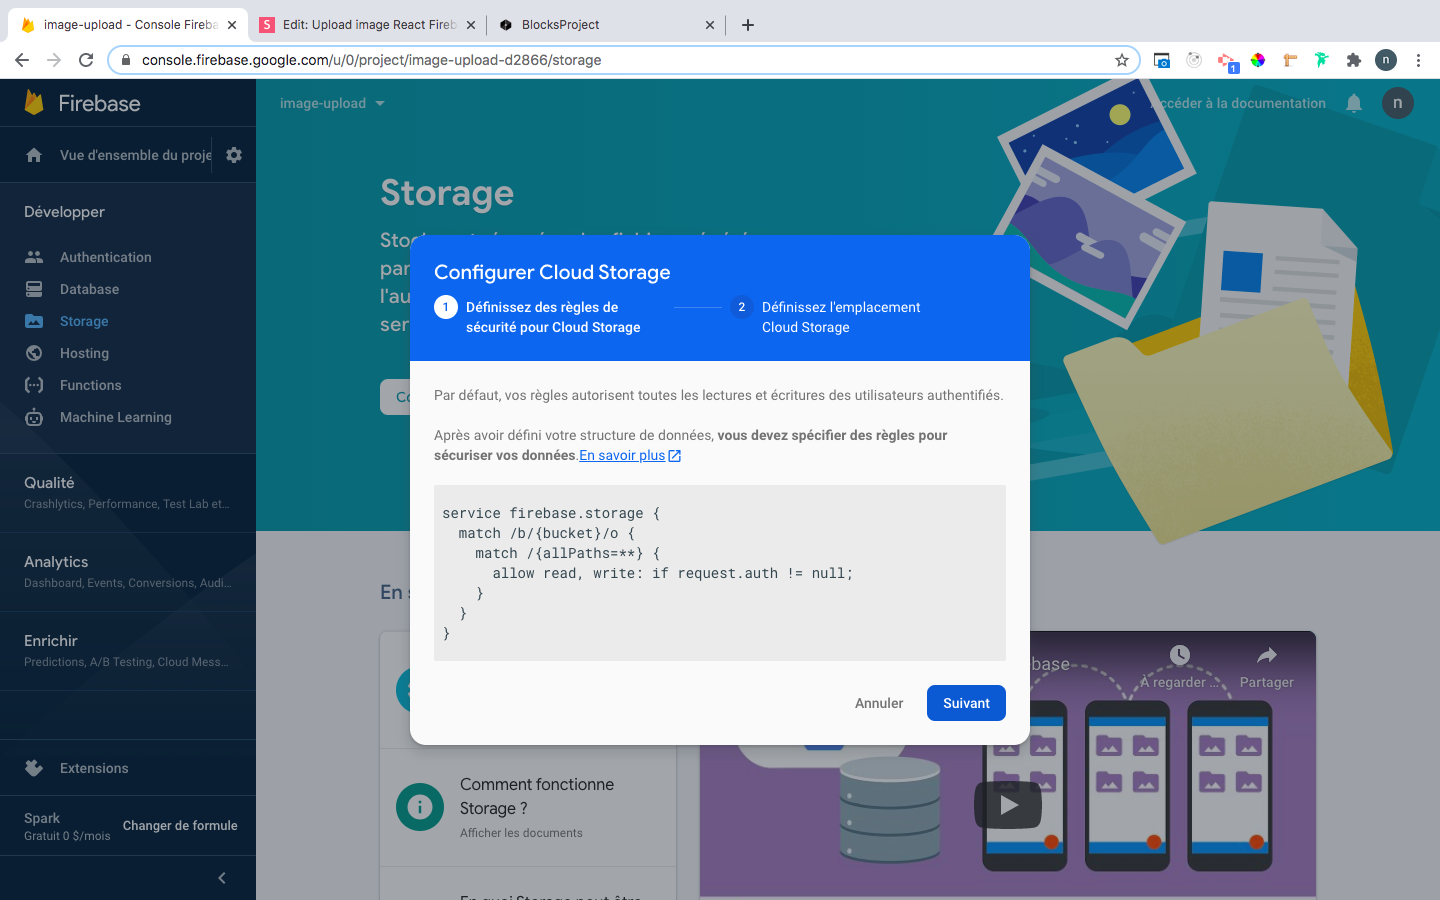
Task: Expand the Analytics section
Action: [128, 571]
